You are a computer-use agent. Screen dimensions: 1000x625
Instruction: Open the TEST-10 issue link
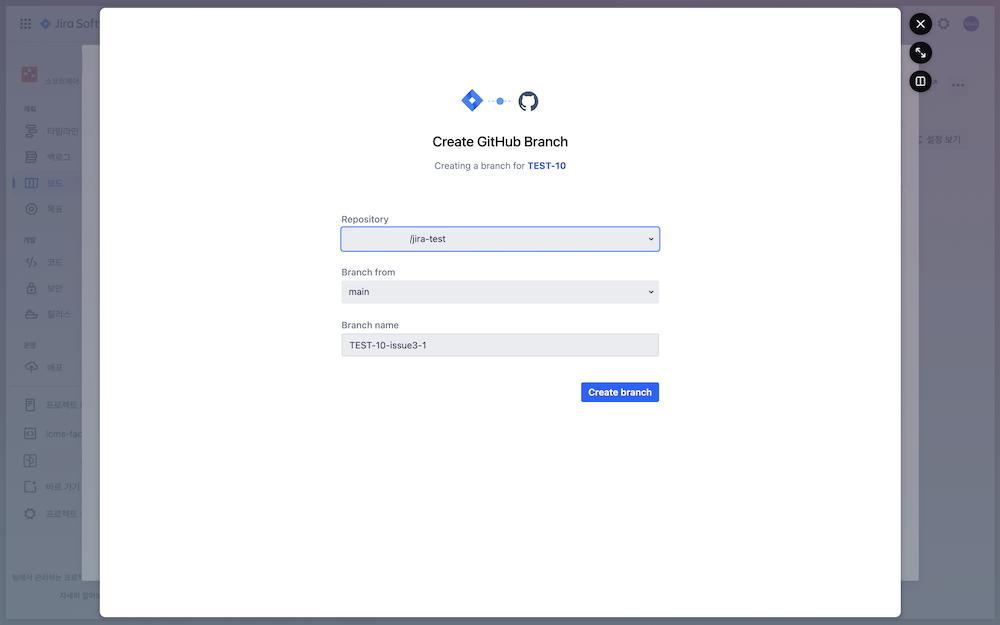(547, 166)
